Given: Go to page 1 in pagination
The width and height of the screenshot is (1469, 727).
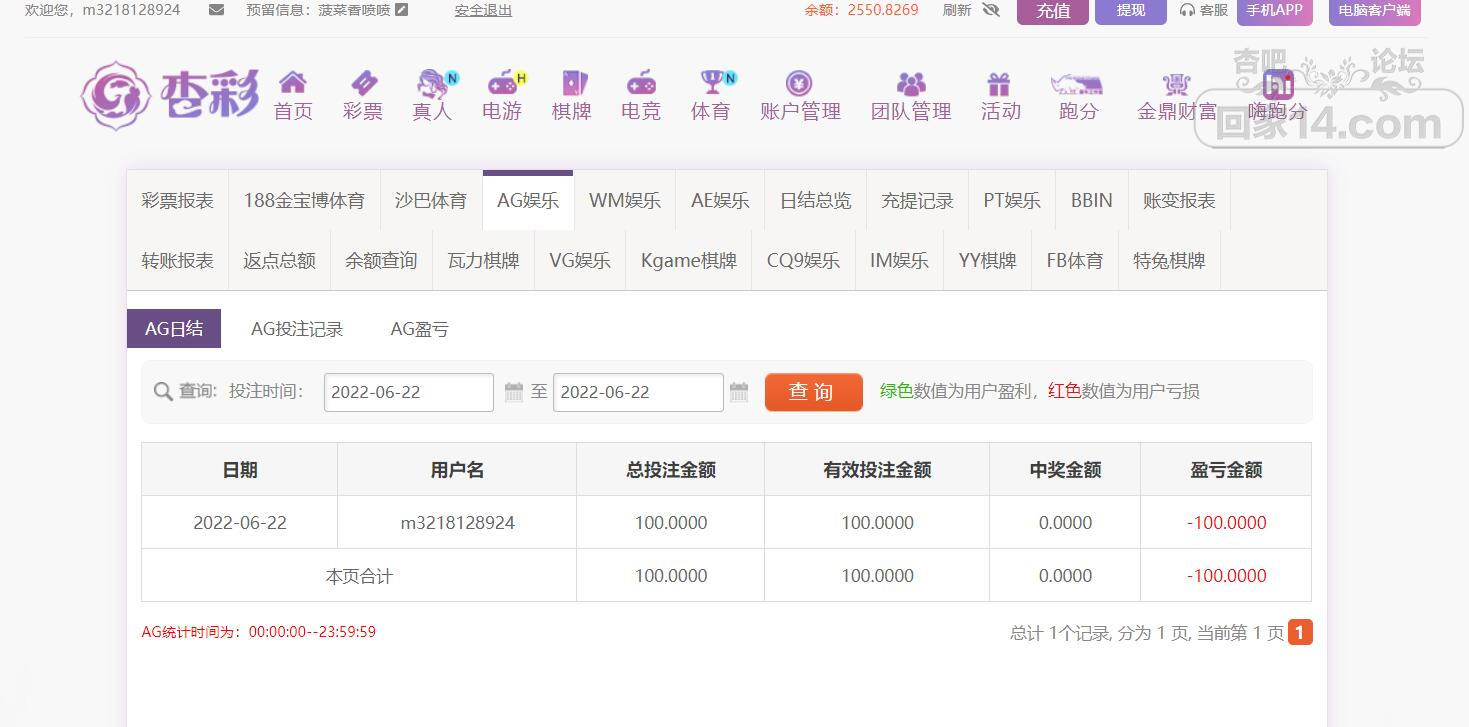Looking at the screenshot, I should (1300, 632).
